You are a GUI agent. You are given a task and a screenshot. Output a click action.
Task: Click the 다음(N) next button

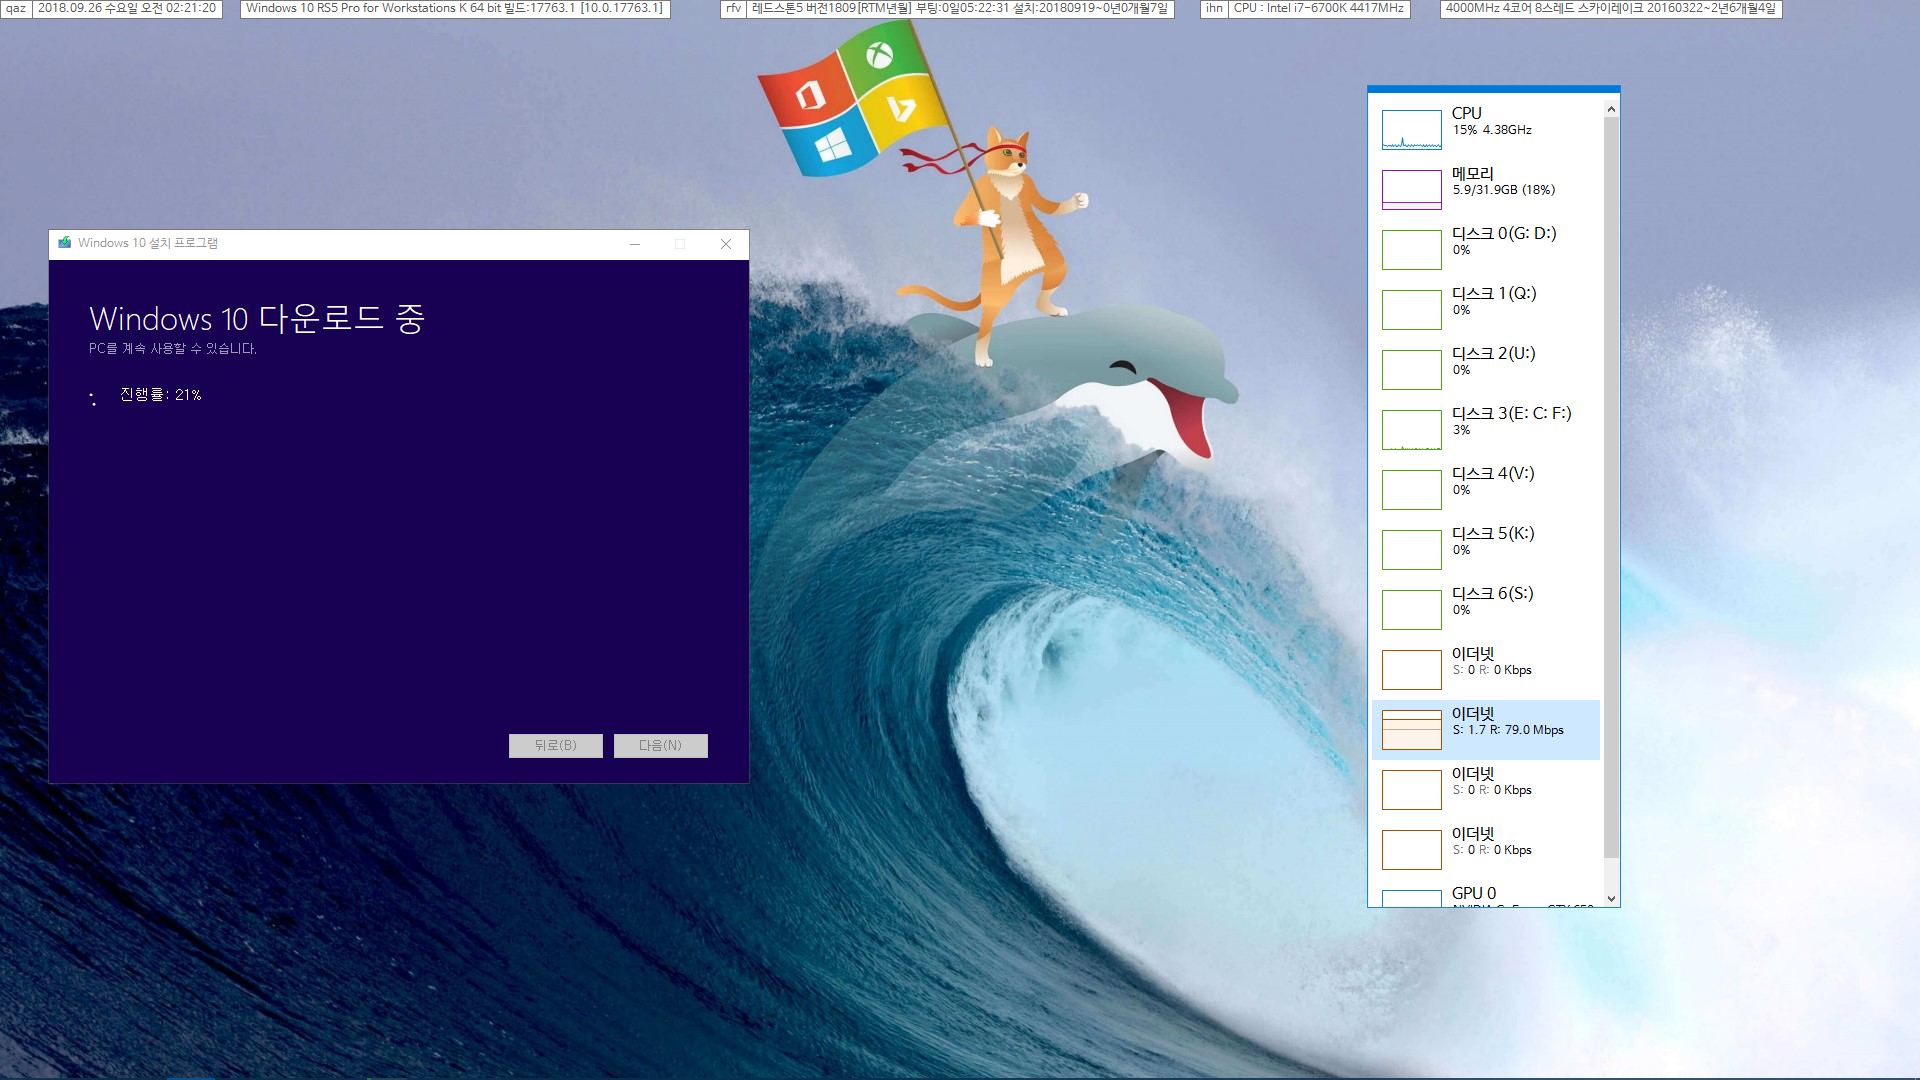point(660,746)
